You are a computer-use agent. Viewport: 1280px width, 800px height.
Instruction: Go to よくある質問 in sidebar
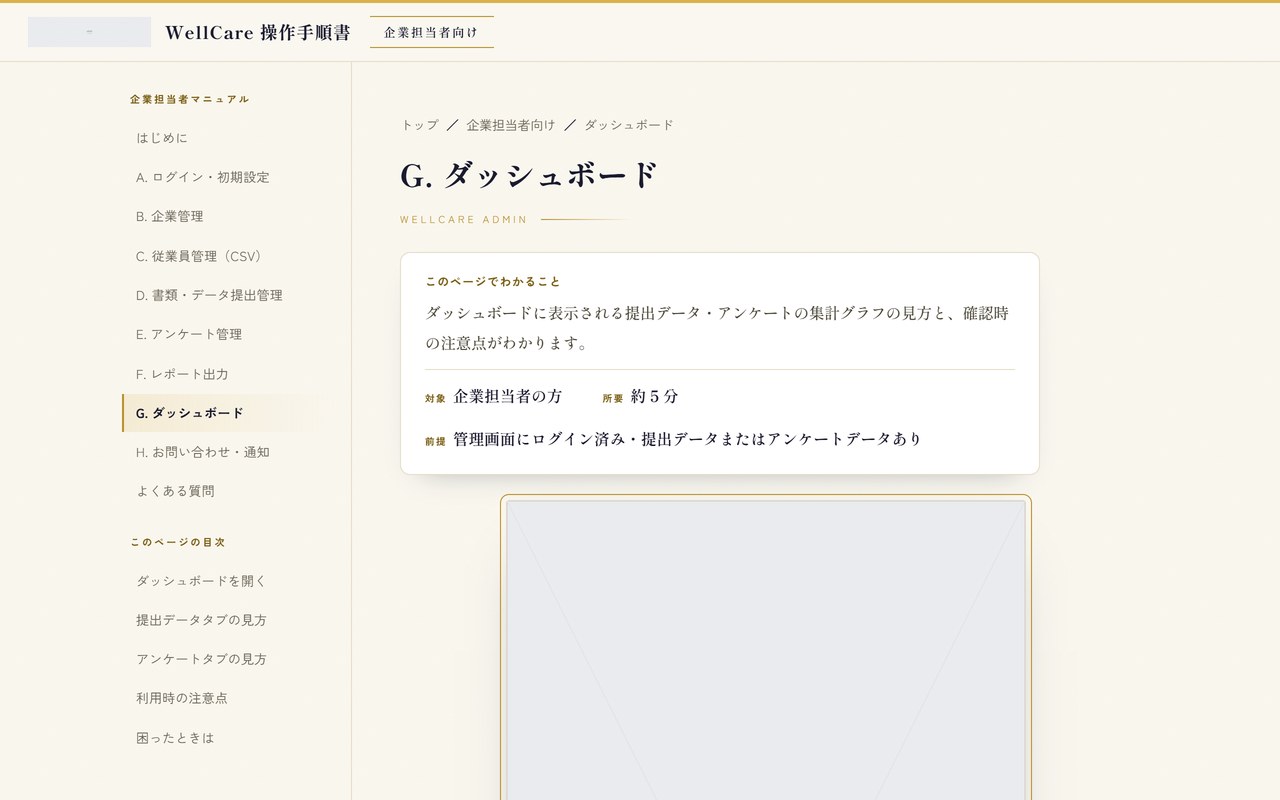tap(221, 491)
